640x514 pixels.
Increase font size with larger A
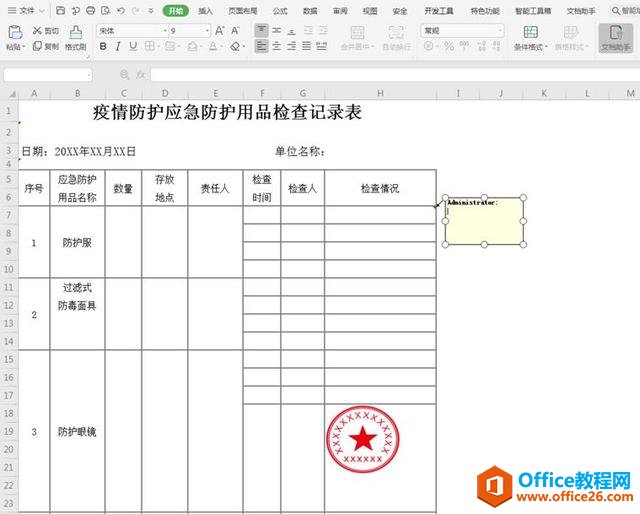tap(220, 31)
